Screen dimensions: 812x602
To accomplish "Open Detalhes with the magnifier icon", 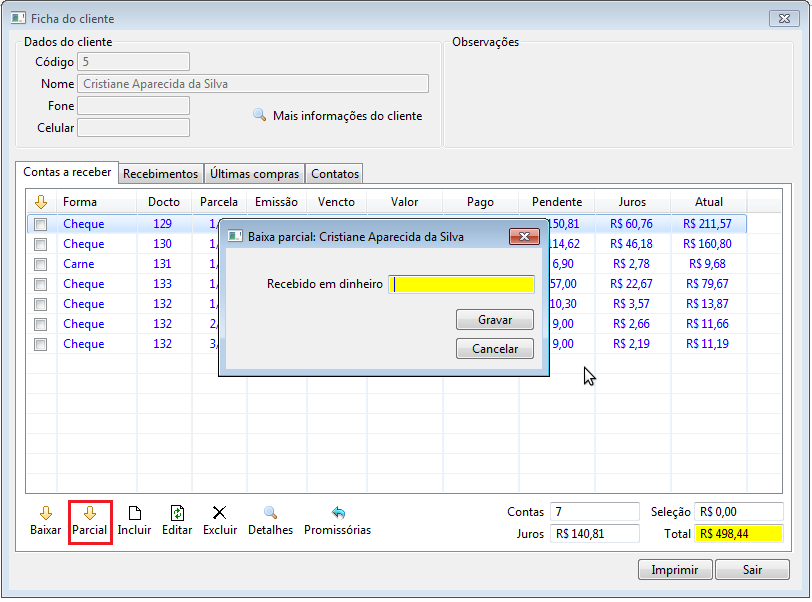I will point(270,513).
